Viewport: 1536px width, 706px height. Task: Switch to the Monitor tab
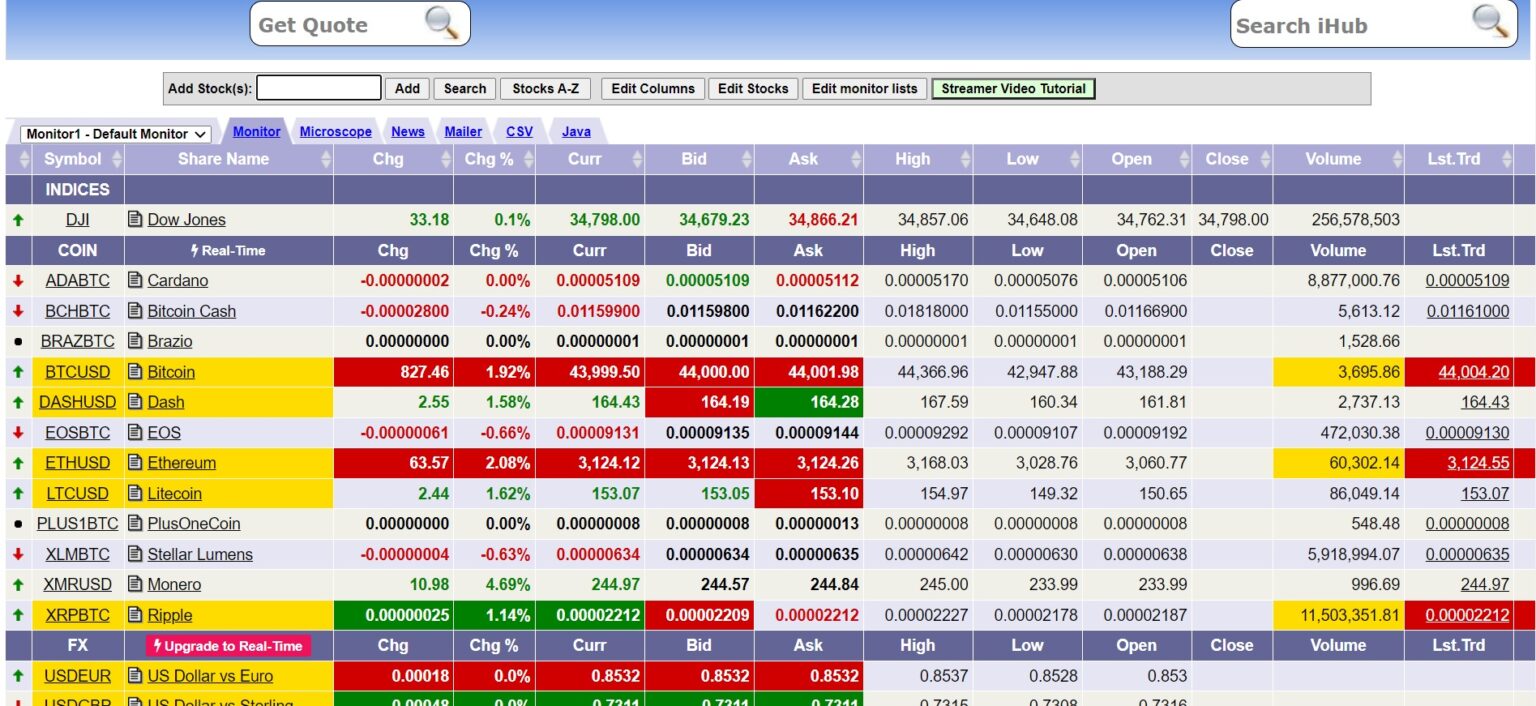pyautogui.click(x=257, y=132)
